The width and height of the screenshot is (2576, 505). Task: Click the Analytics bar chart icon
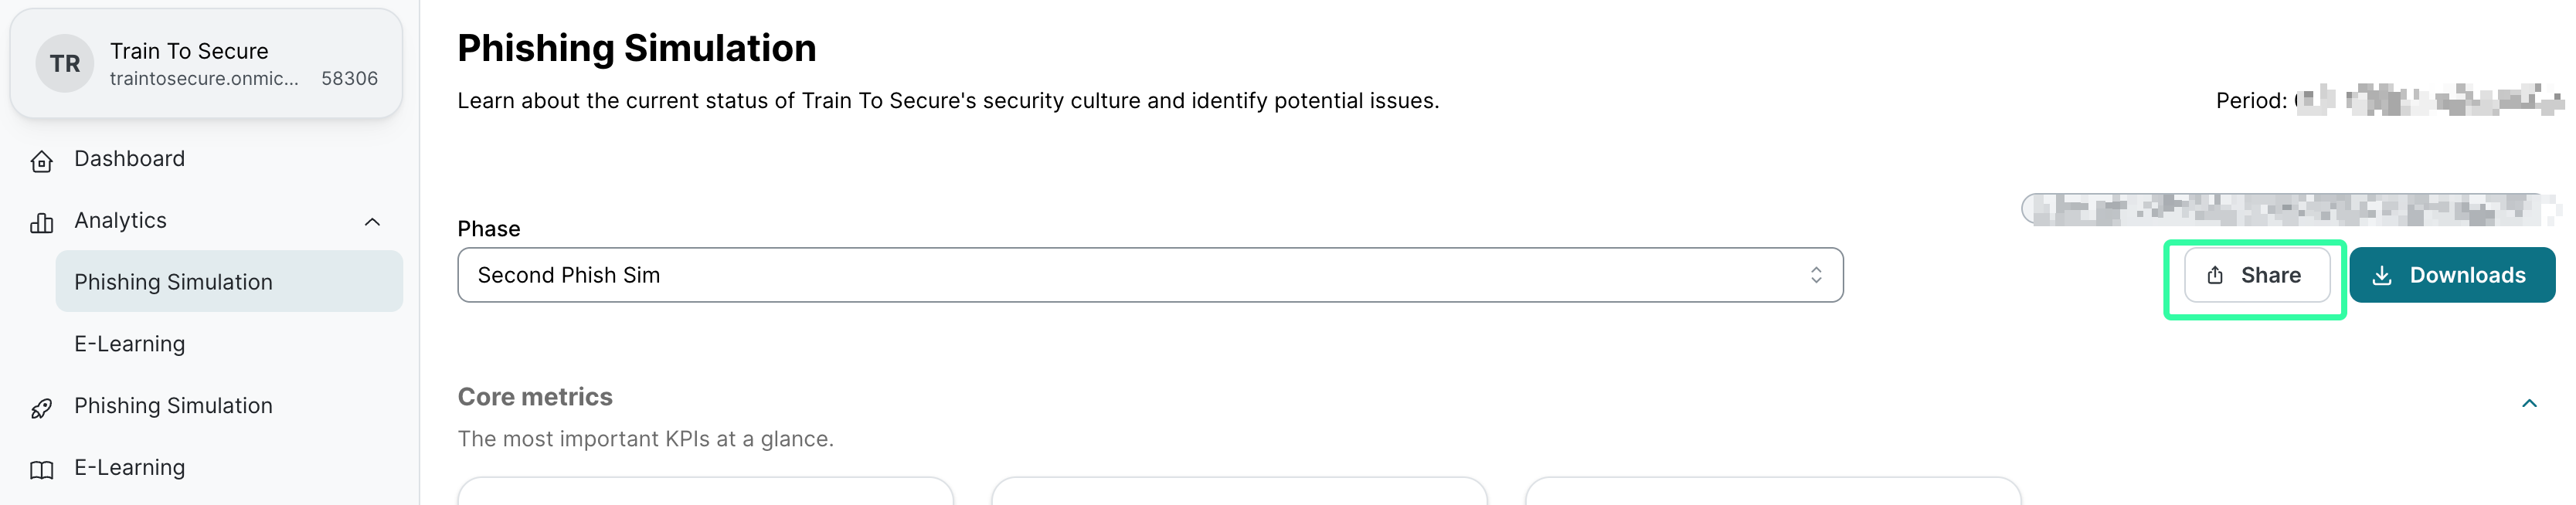(x=41, y=222)
